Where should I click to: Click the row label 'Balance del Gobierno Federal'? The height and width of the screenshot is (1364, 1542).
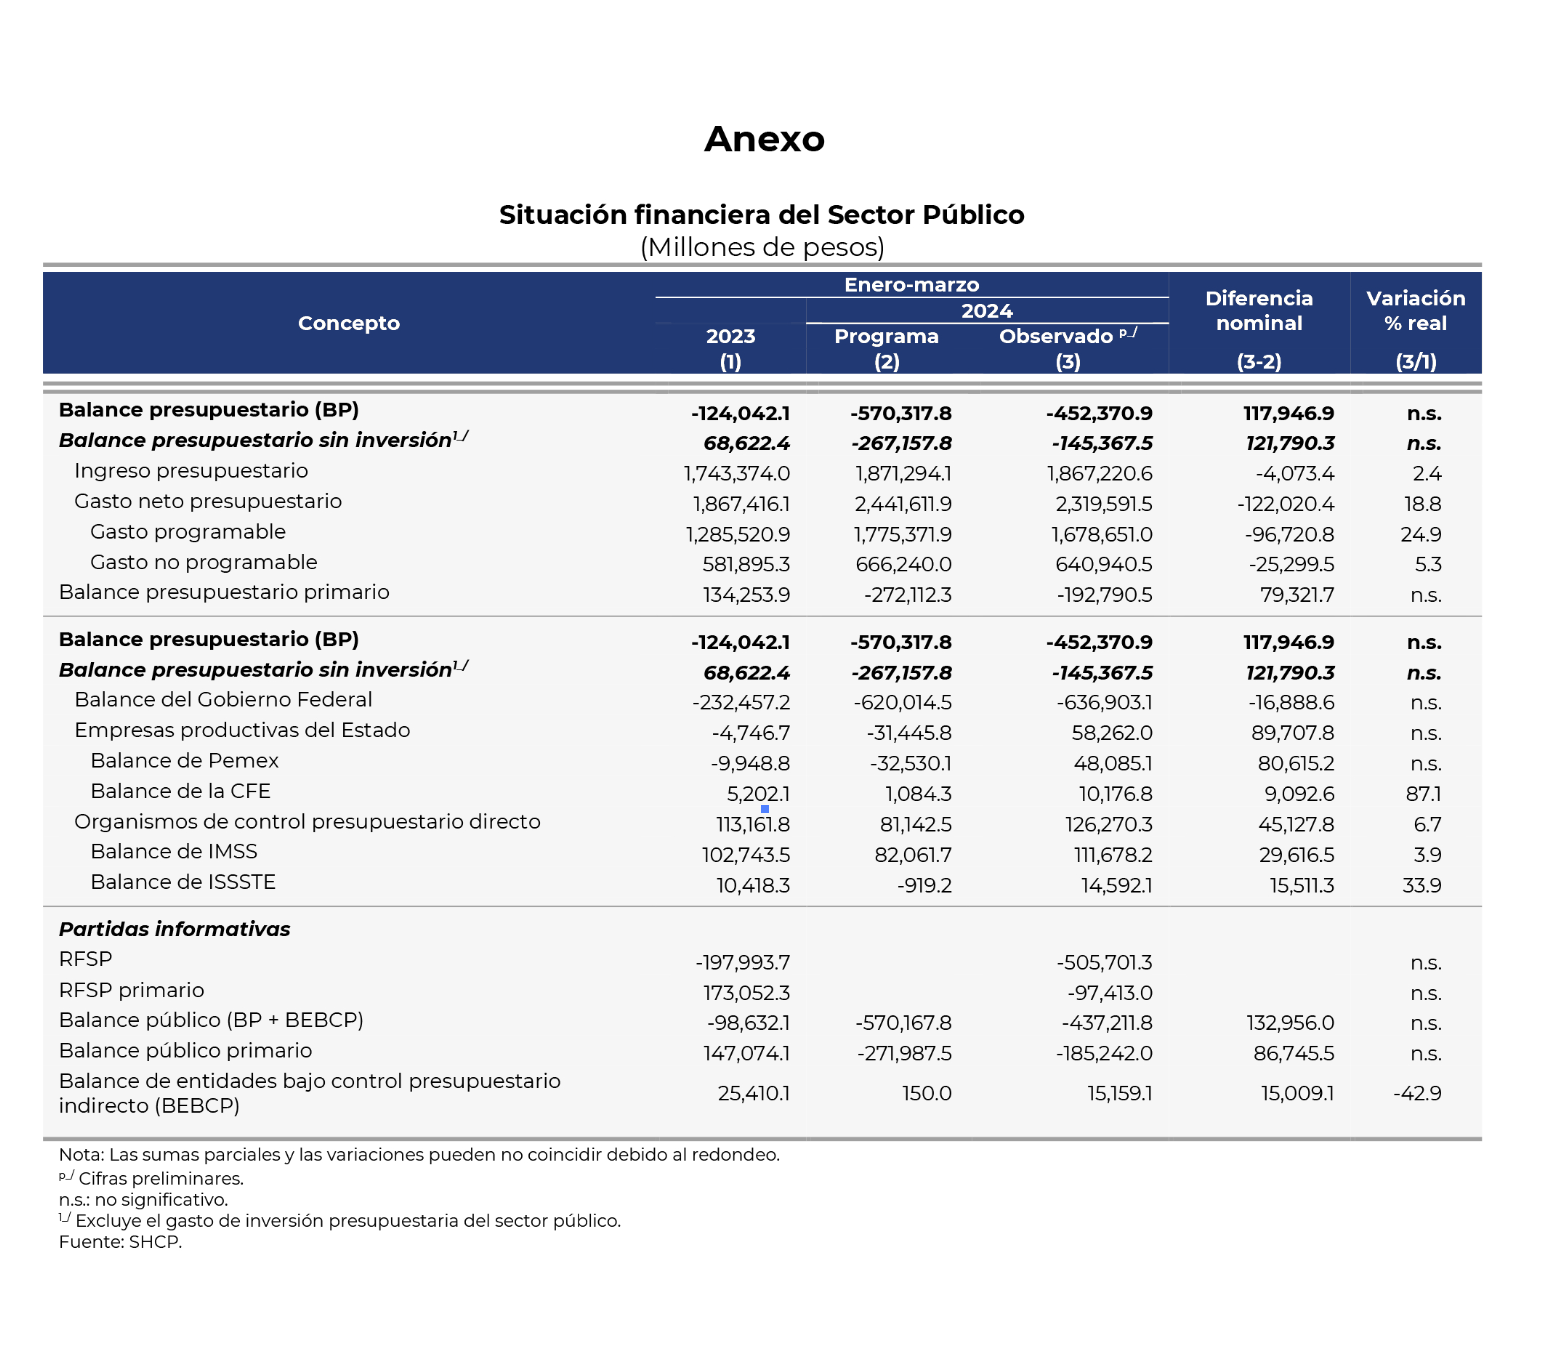223,700
